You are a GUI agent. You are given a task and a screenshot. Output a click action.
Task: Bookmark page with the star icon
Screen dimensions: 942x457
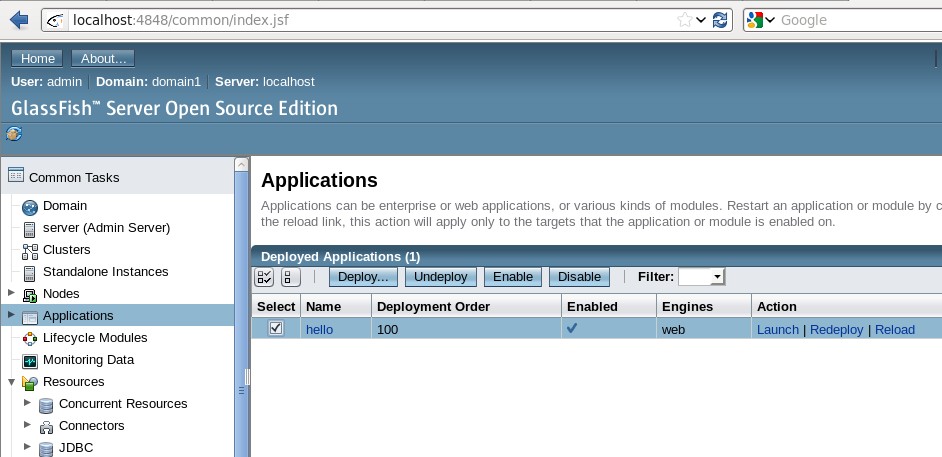(684, 20)
